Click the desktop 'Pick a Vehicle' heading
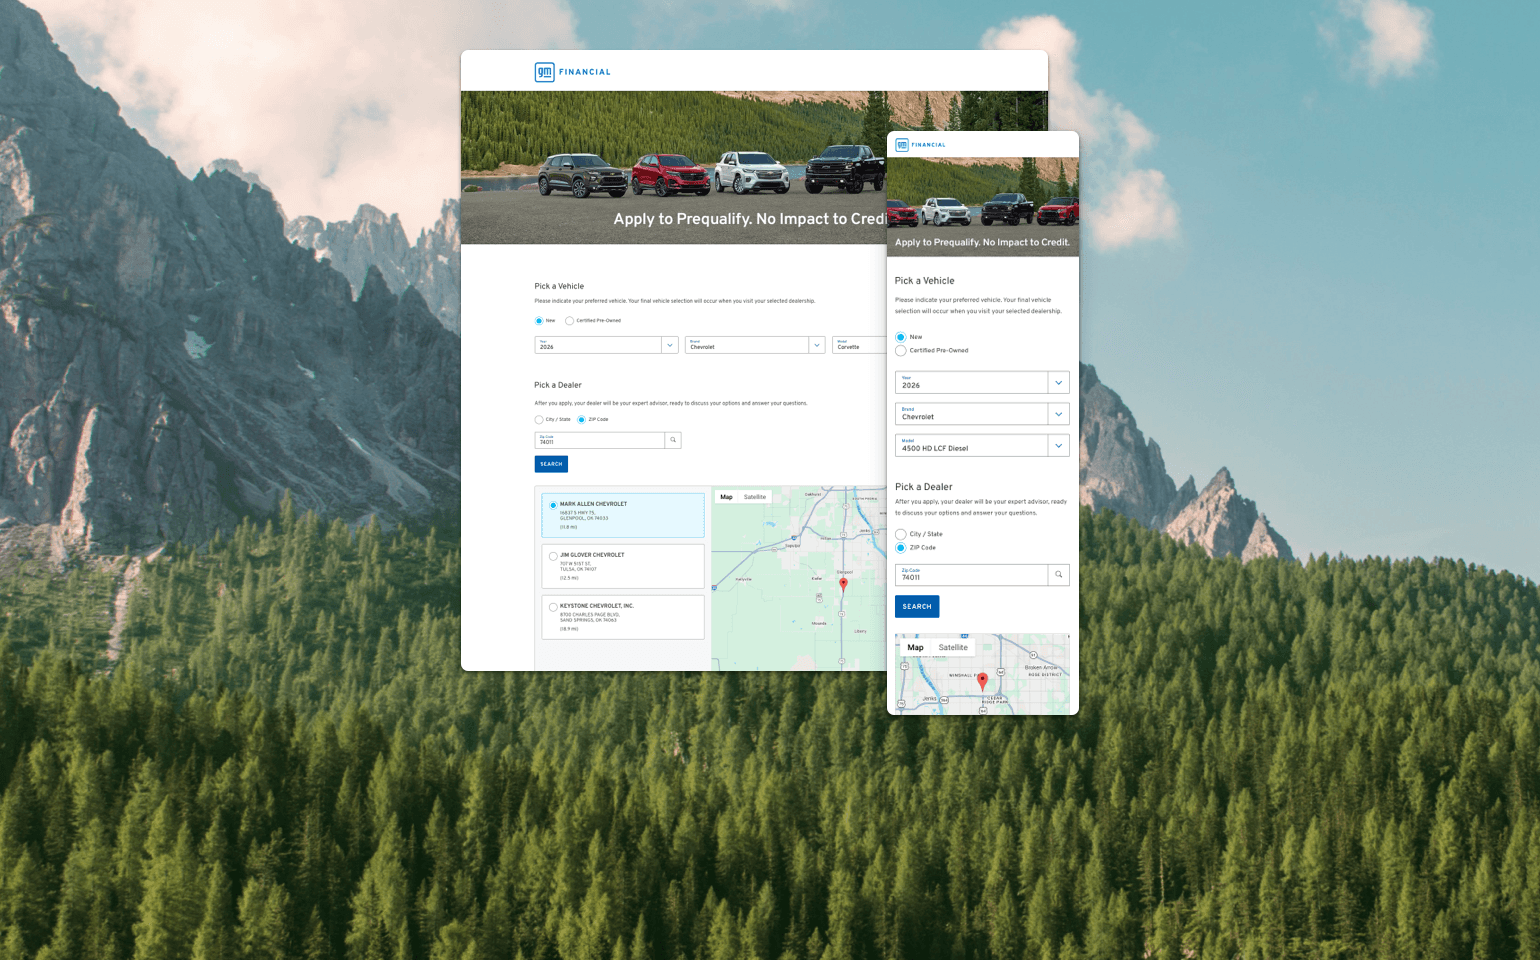 pos(559,286)
